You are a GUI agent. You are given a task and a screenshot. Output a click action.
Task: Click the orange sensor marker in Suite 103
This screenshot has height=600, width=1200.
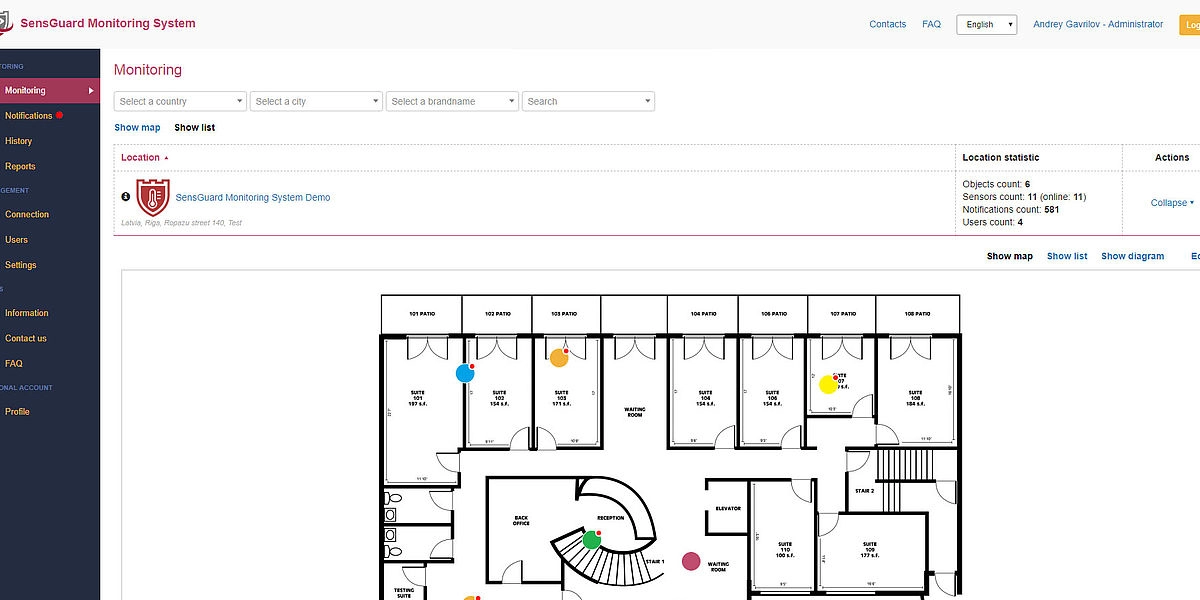click(x=559, y=357)
